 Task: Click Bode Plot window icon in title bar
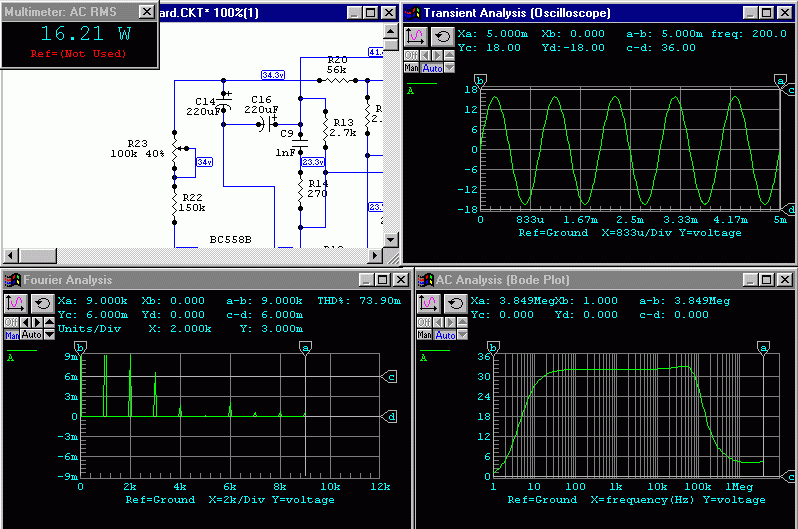coord(425,280)
